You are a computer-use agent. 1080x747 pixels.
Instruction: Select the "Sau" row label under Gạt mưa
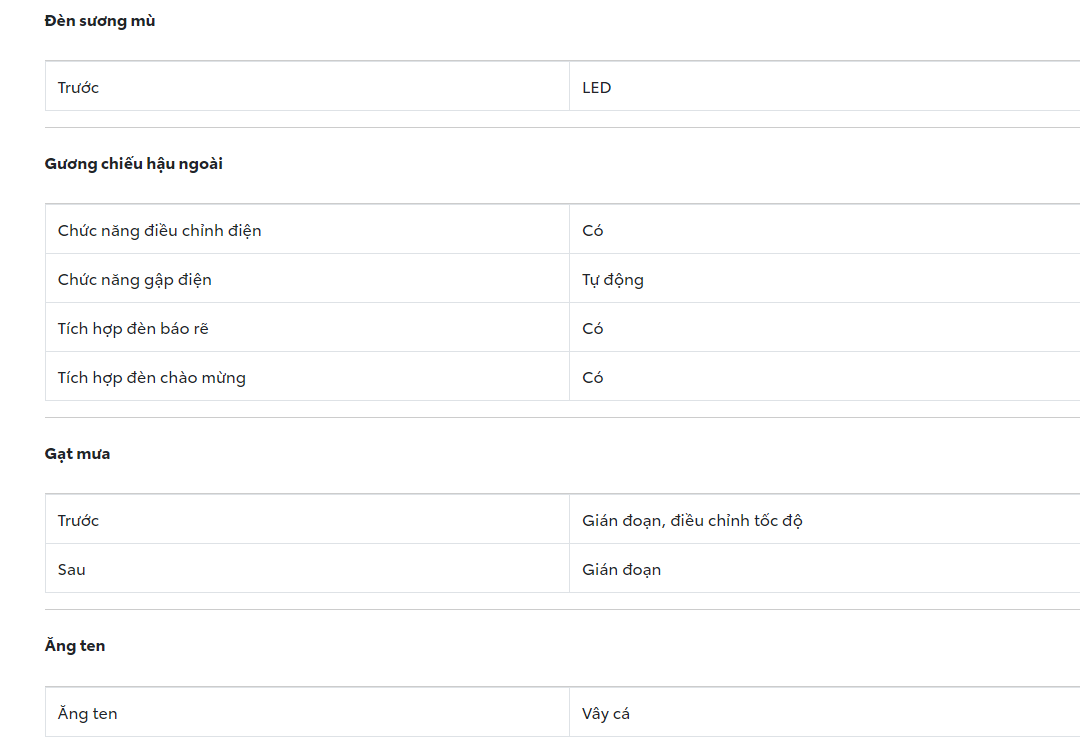point(72,570)
